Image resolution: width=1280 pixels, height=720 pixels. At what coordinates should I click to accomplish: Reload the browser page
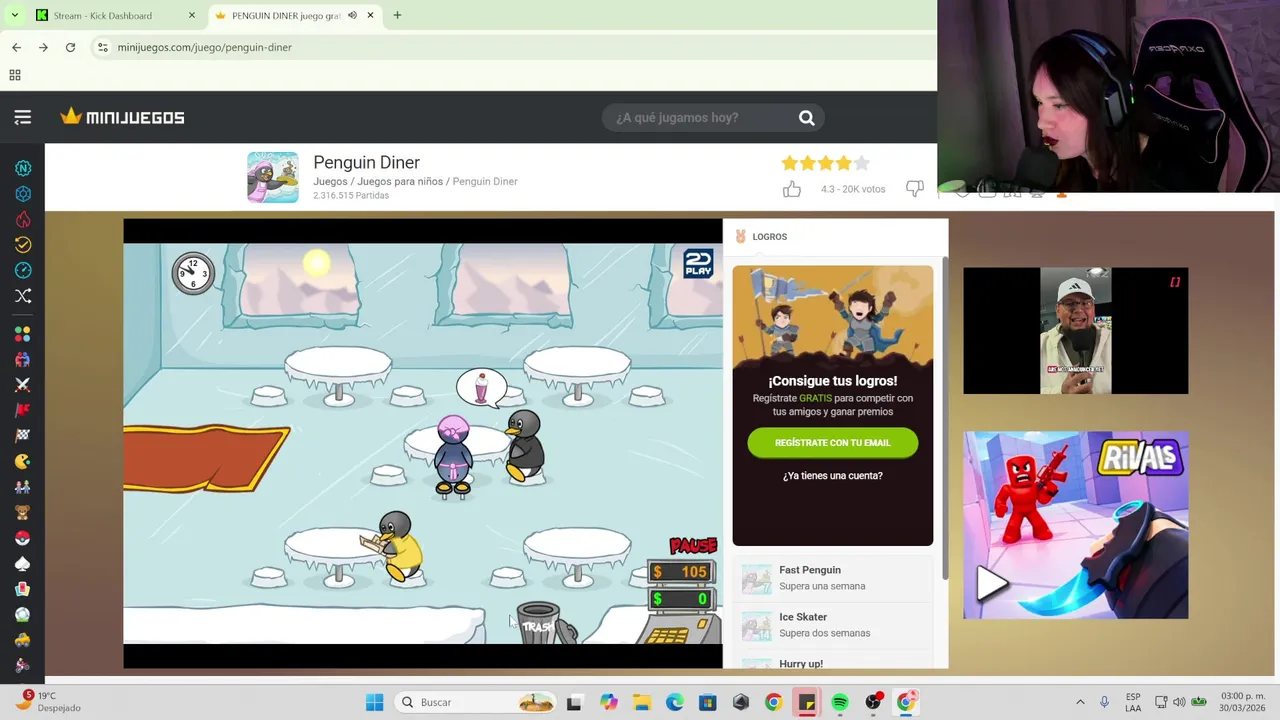70,47
